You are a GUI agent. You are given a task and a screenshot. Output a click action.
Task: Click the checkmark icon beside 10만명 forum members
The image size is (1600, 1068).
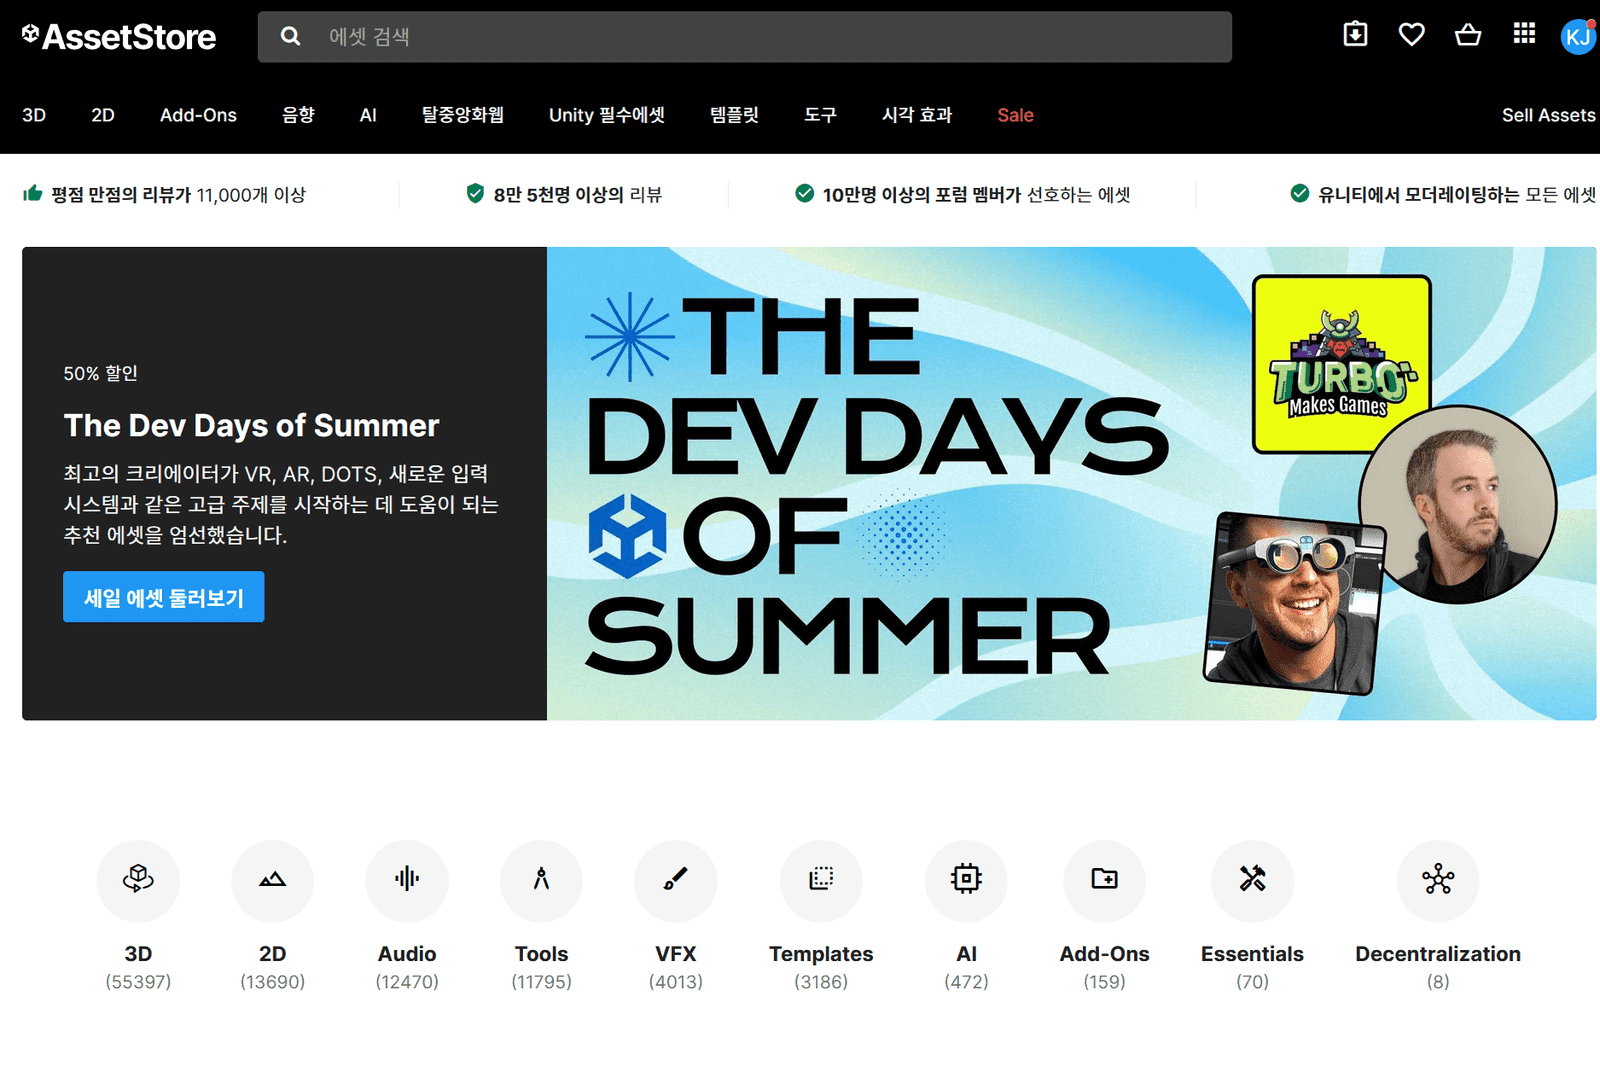[804, 193]
